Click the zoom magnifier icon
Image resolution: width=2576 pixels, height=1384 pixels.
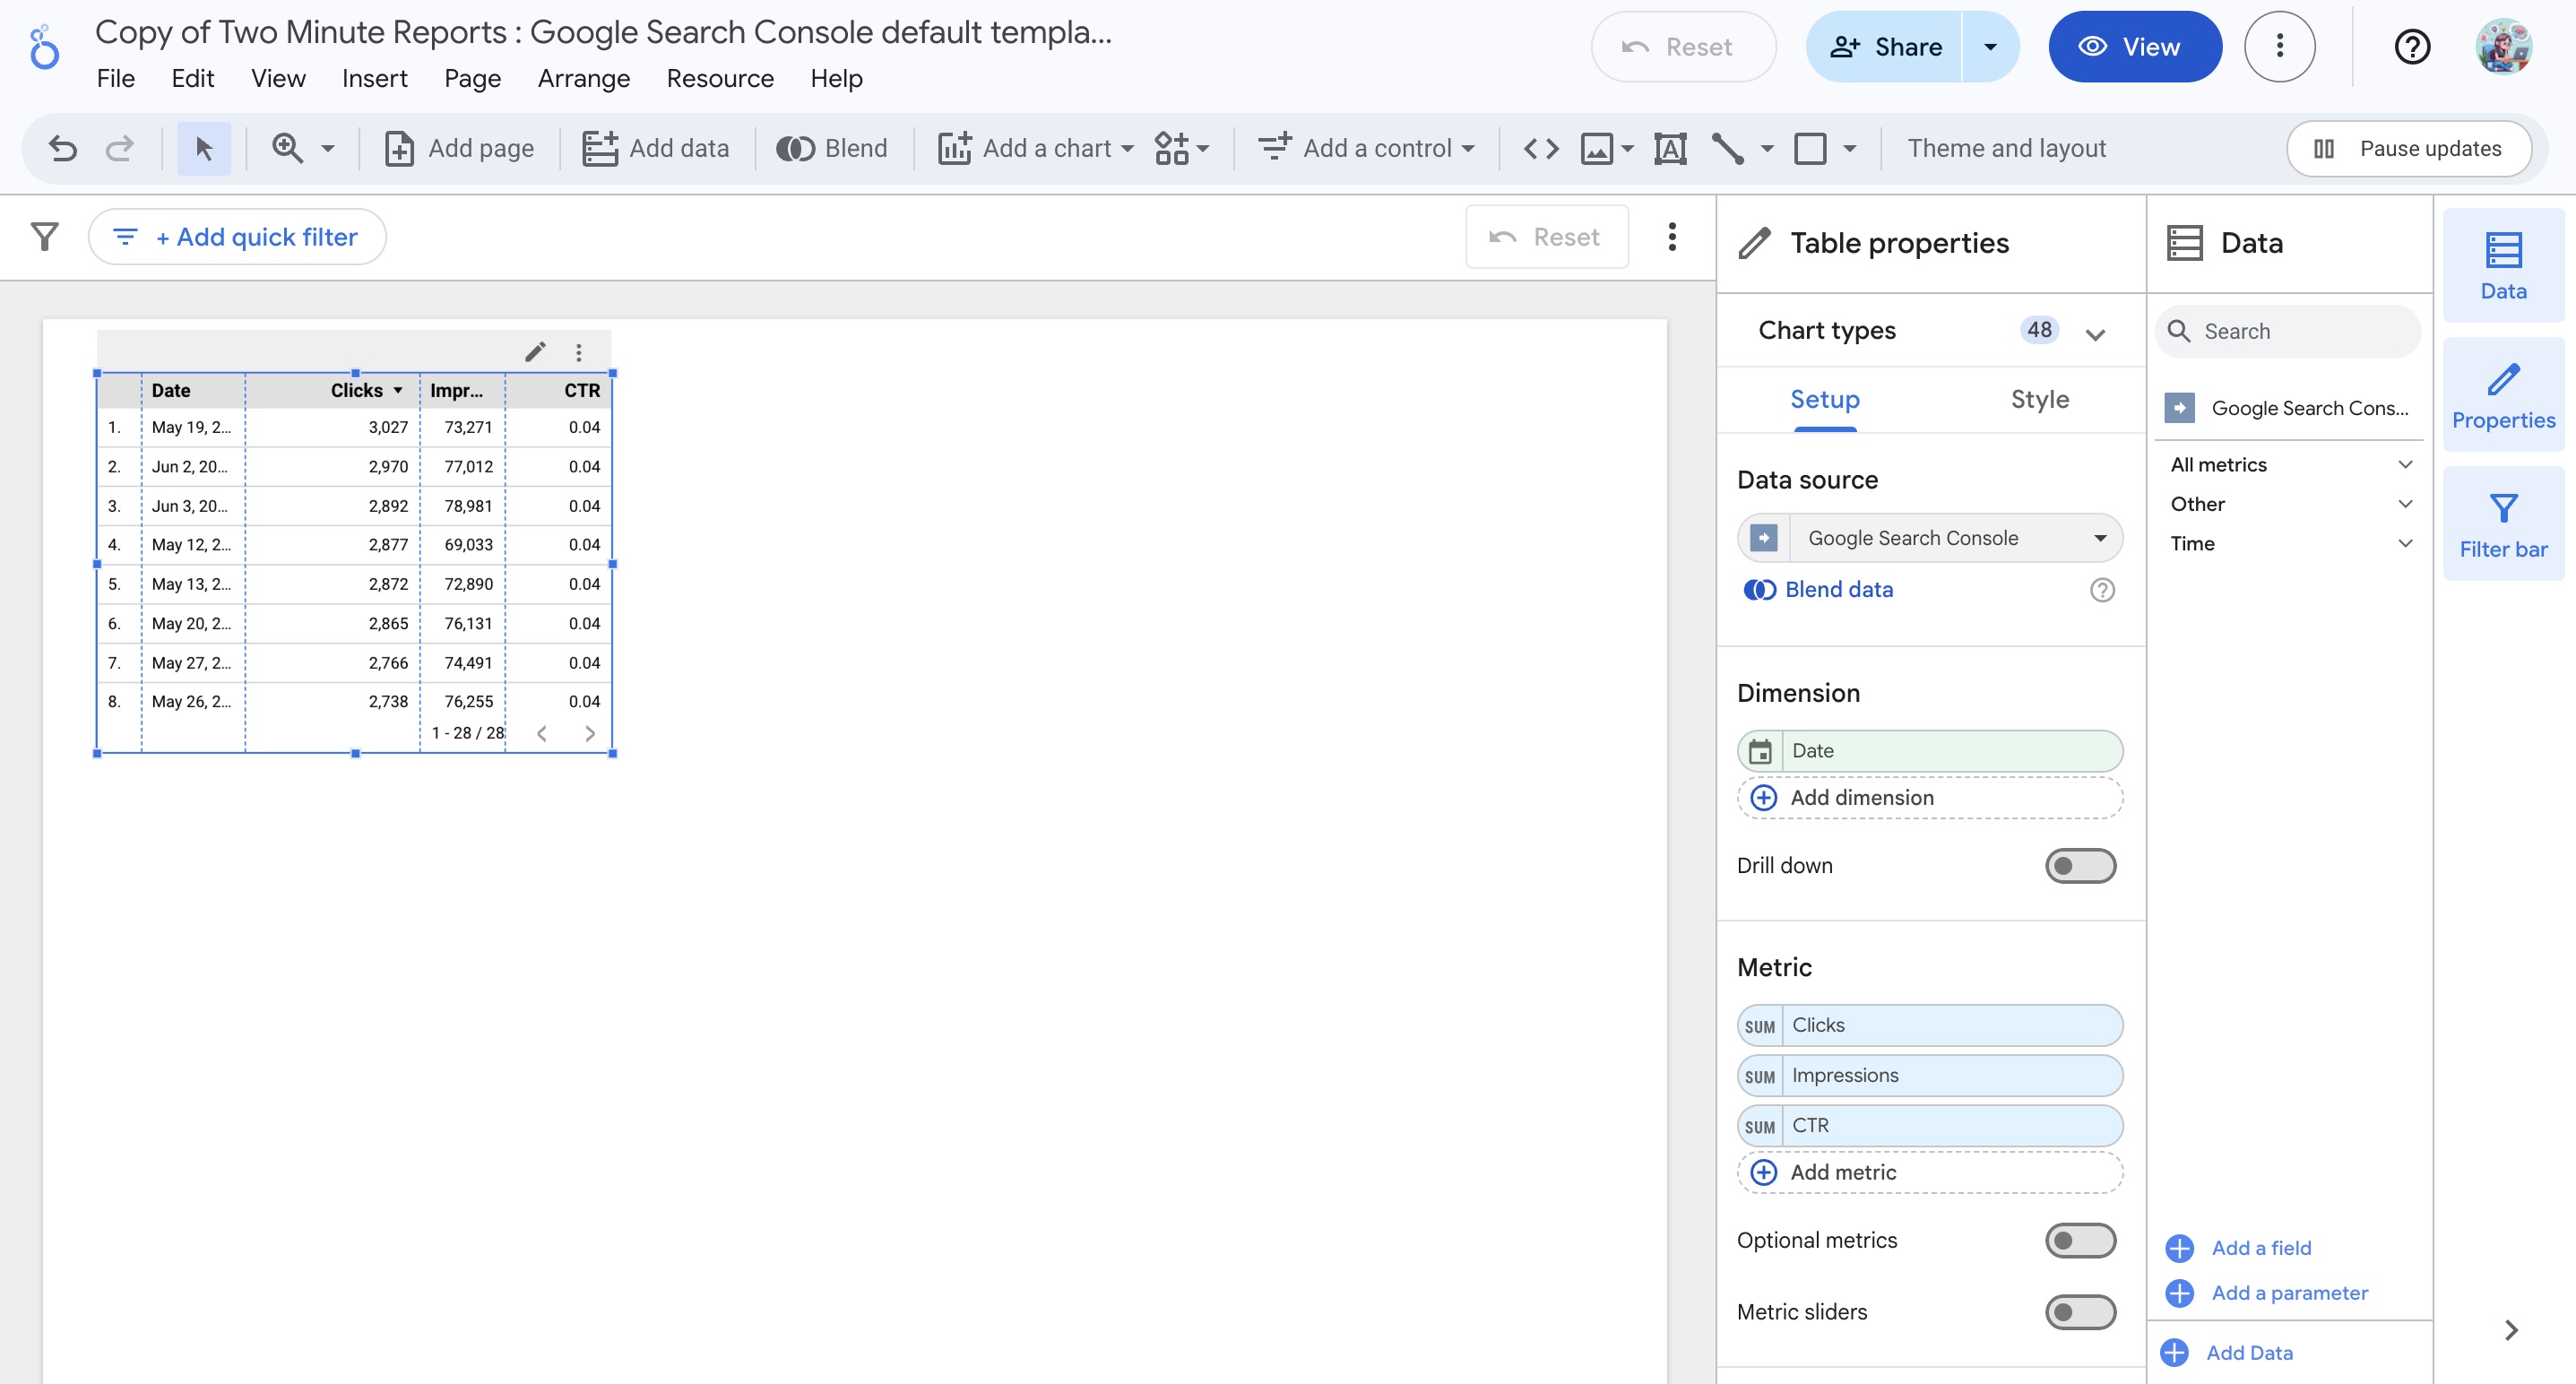(x=287, y=148)
